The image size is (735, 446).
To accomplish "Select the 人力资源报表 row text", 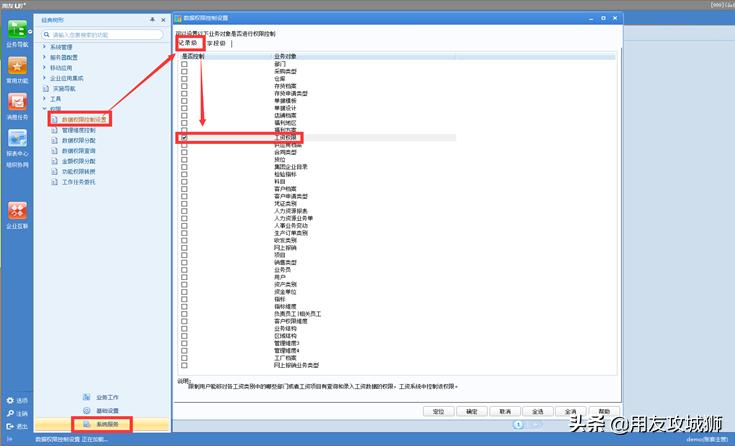I will [x=291, y=211].
